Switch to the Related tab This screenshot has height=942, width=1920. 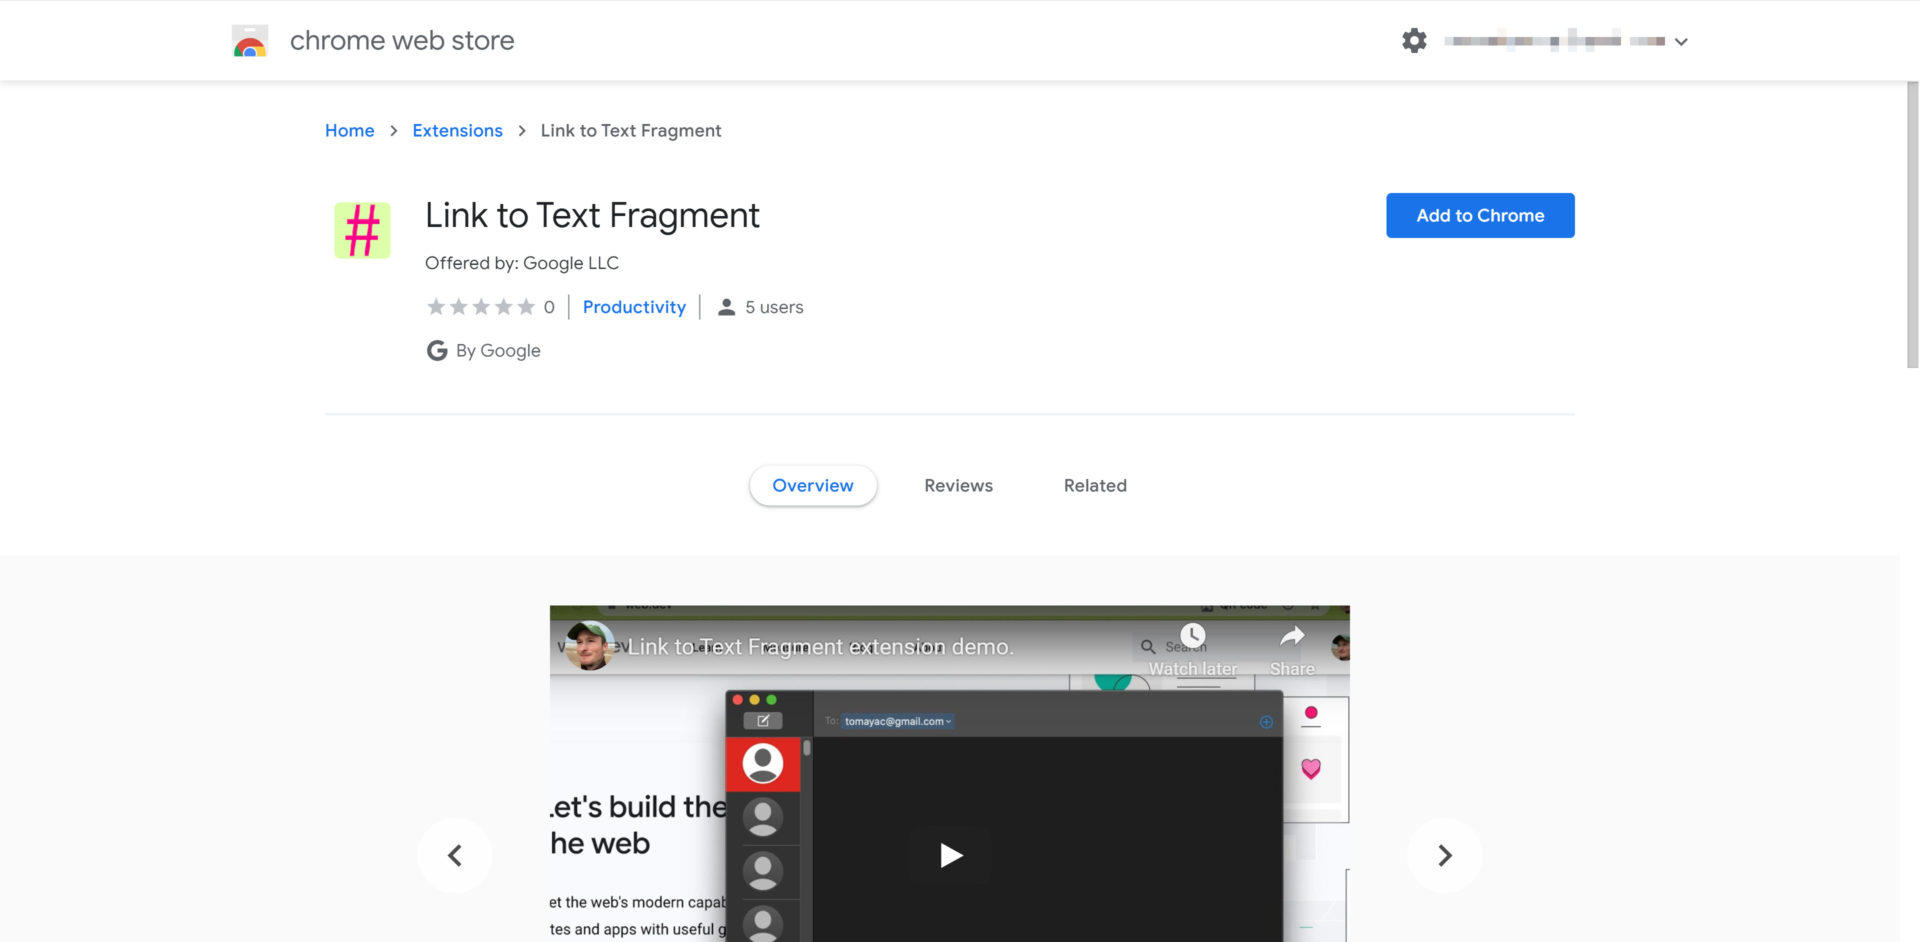tap(1095, 485)
